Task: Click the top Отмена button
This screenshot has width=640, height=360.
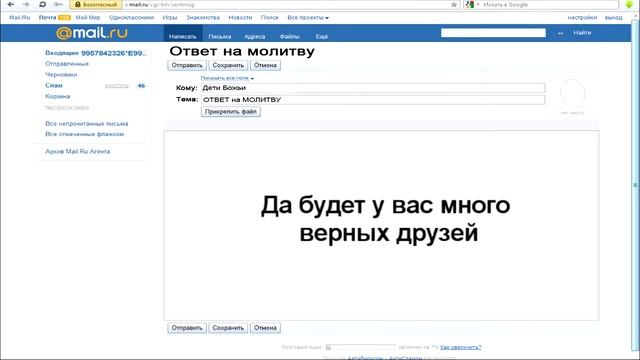Action: (x=265, y=65)
